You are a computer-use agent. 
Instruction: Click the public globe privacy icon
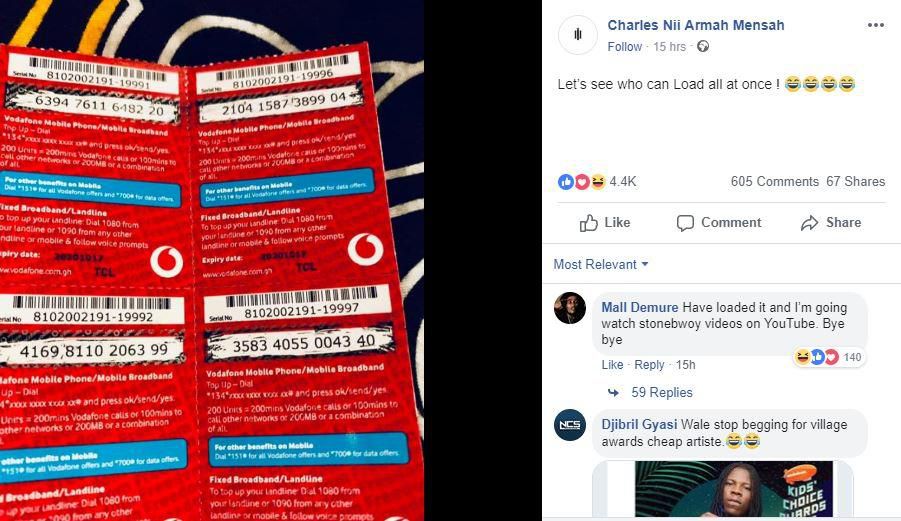pos(703,47)
